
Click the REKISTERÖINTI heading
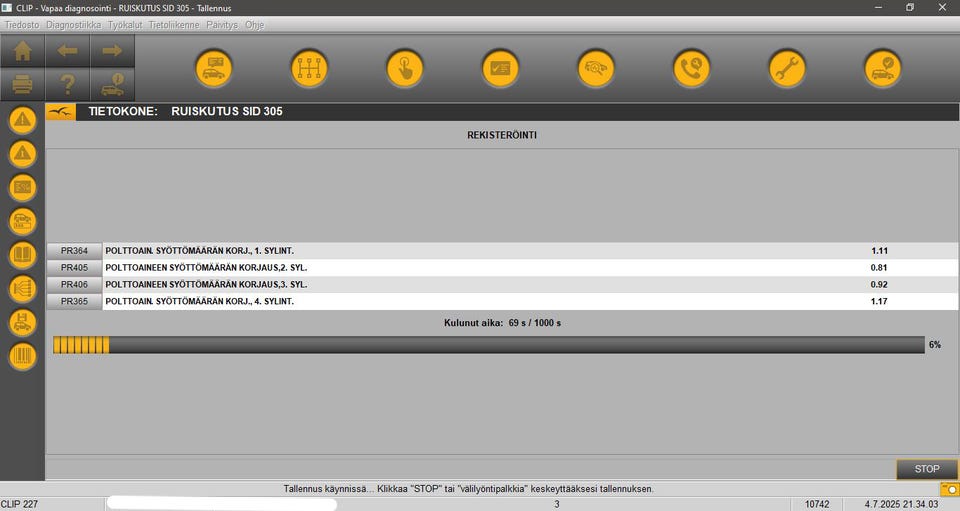pos(502,135)
